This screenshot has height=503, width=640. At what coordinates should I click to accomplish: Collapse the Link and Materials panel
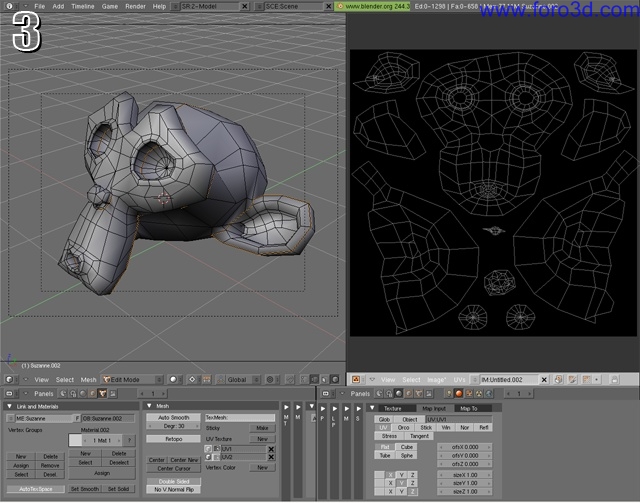pos(9,406)
